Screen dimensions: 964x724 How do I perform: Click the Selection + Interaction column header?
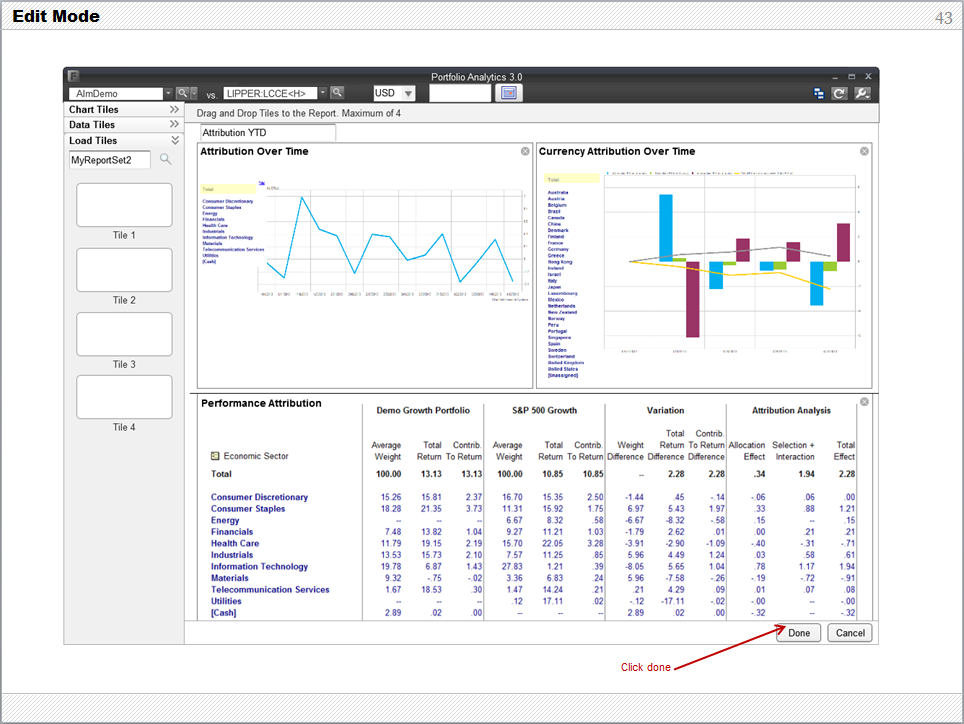[x=793, y=451]
